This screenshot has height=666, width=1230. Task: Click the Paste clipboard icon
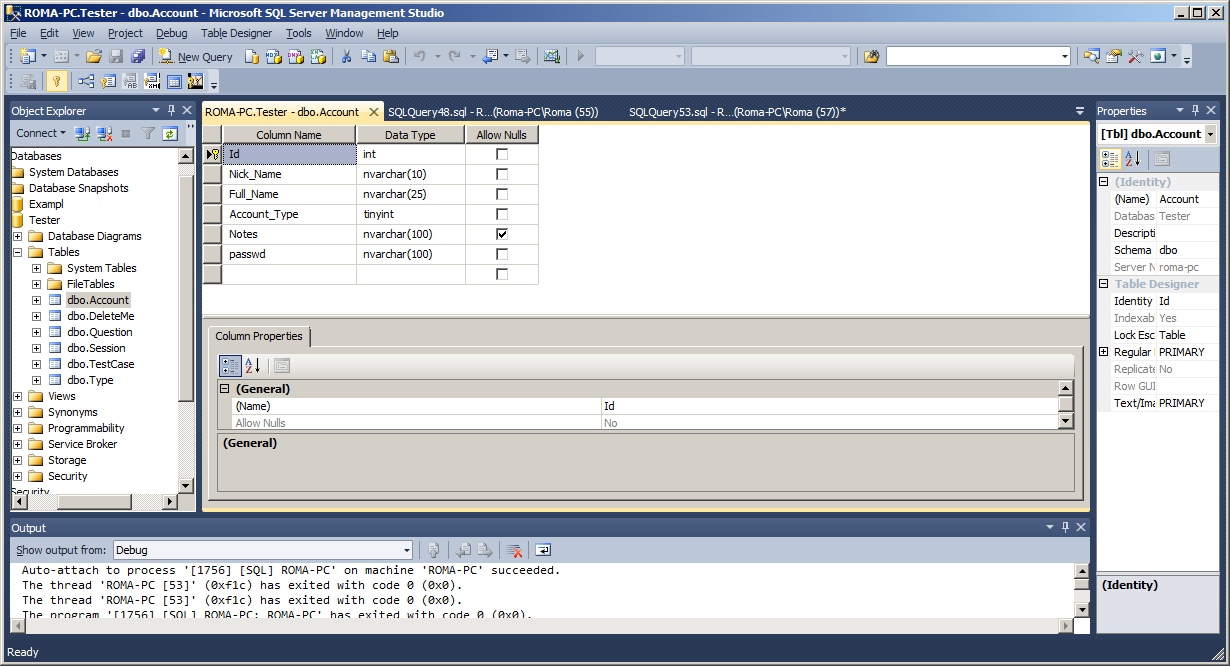click(x=391, y=57)
